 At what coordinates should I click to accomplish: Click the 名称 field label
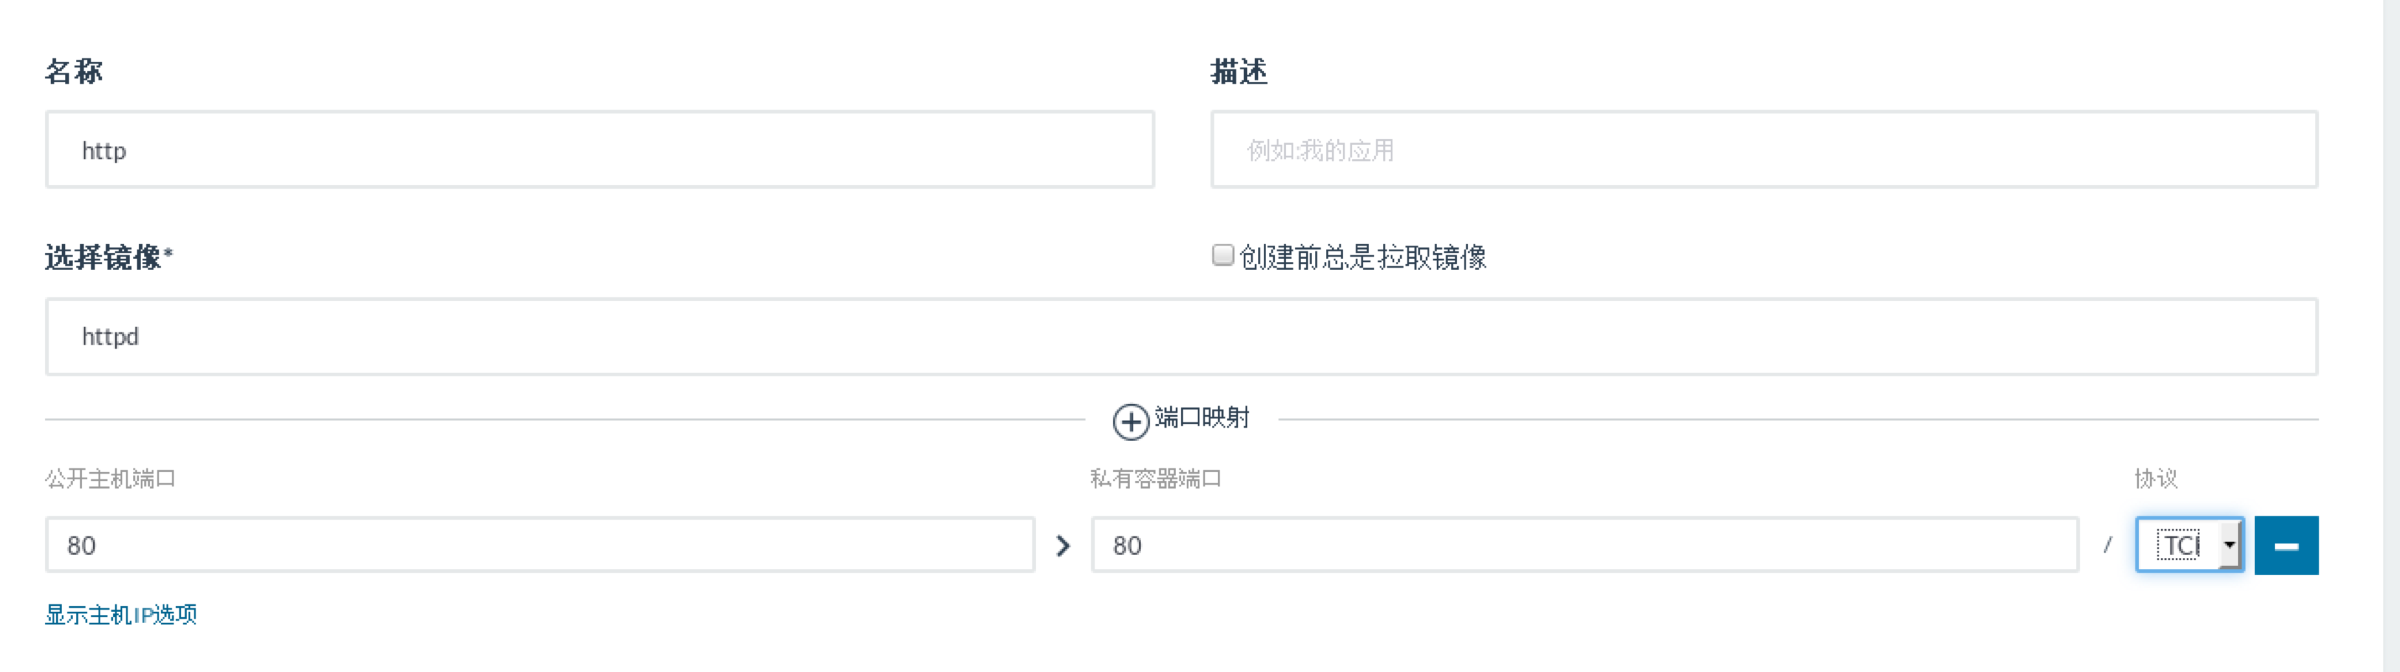click(74, 72)
